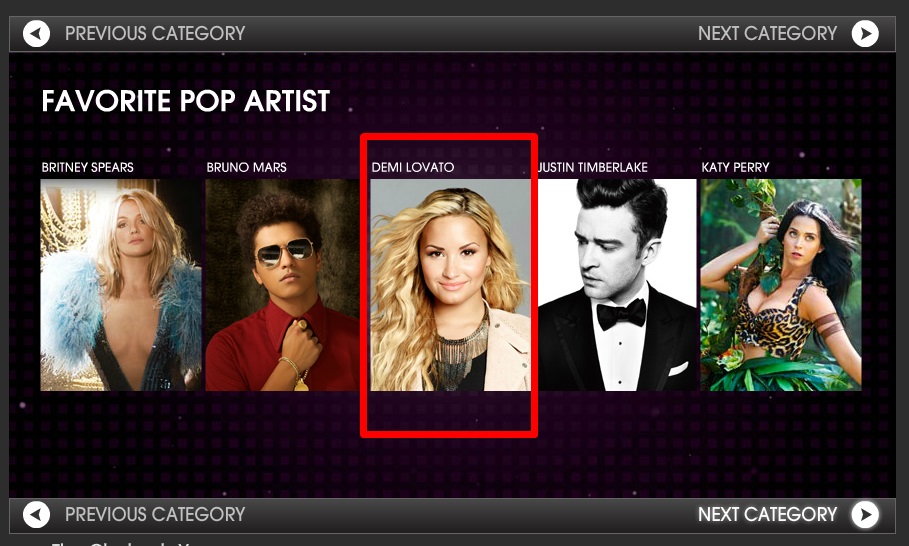Image resolution: width=909 pixels, height=546 pixels.
Task: Click the bottom right next arrow icon
Action: (x=865, y=515)
